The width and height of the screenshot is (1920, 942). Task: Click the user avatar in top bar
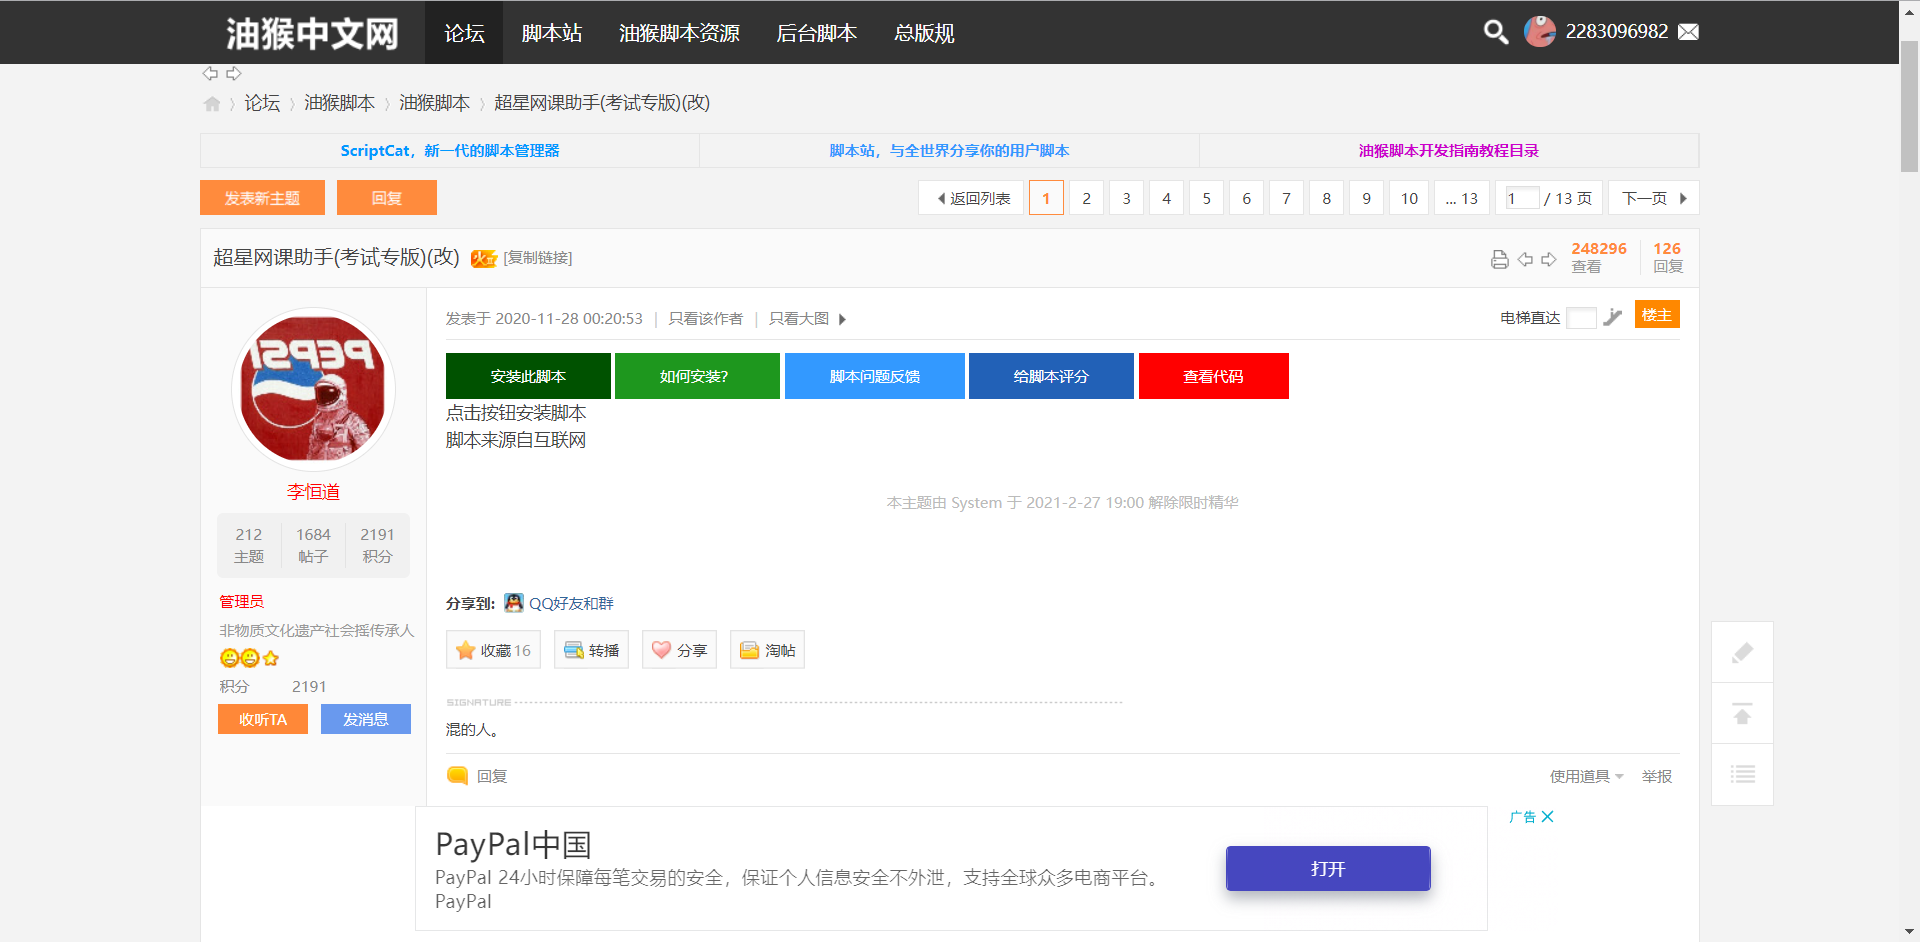click(x=1539, y=32)
